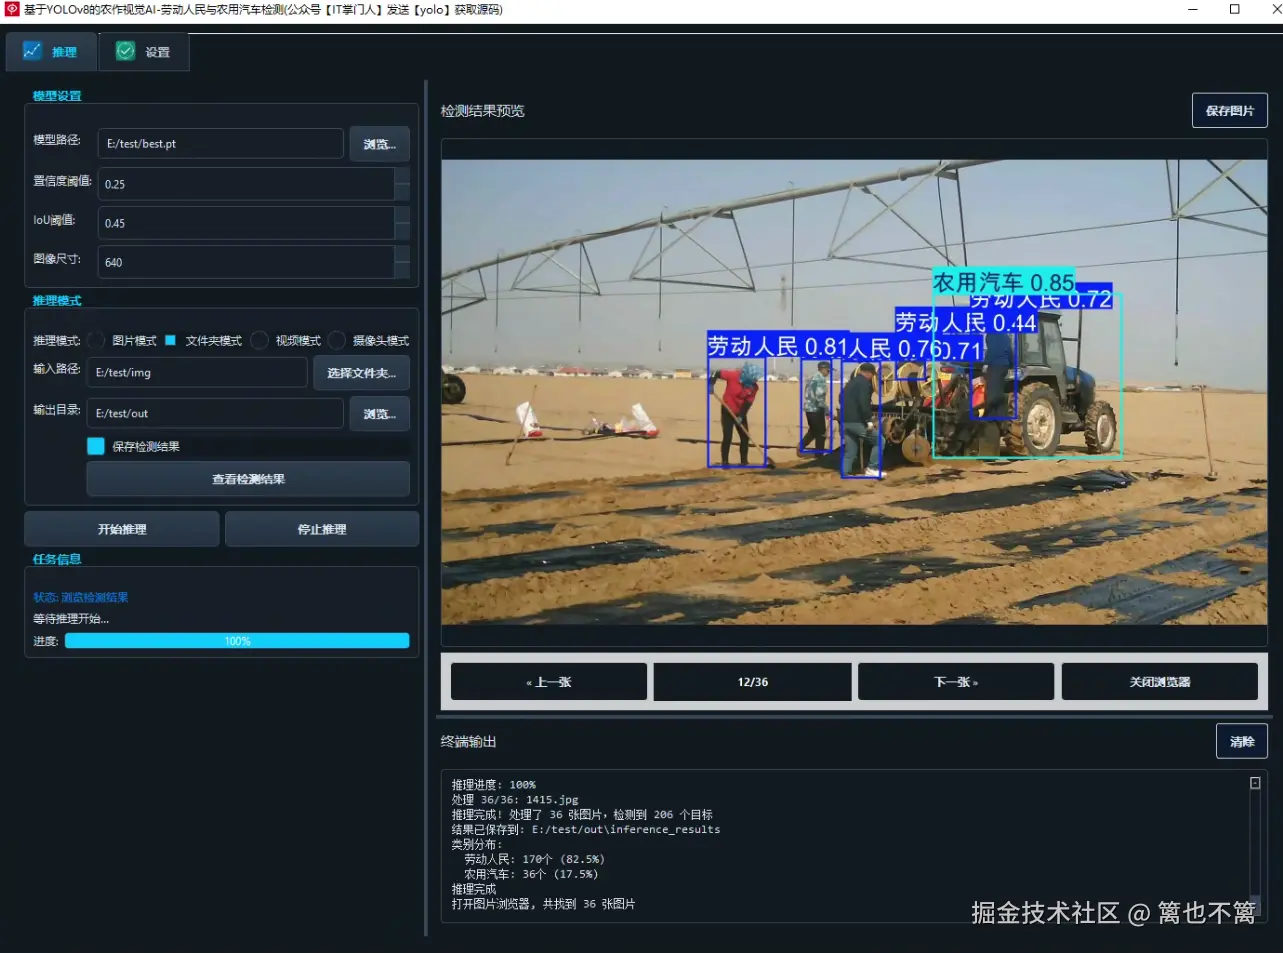1283x953 pixels.
Task: Click the window title text in title bar
Action: (x=263, y=10)
